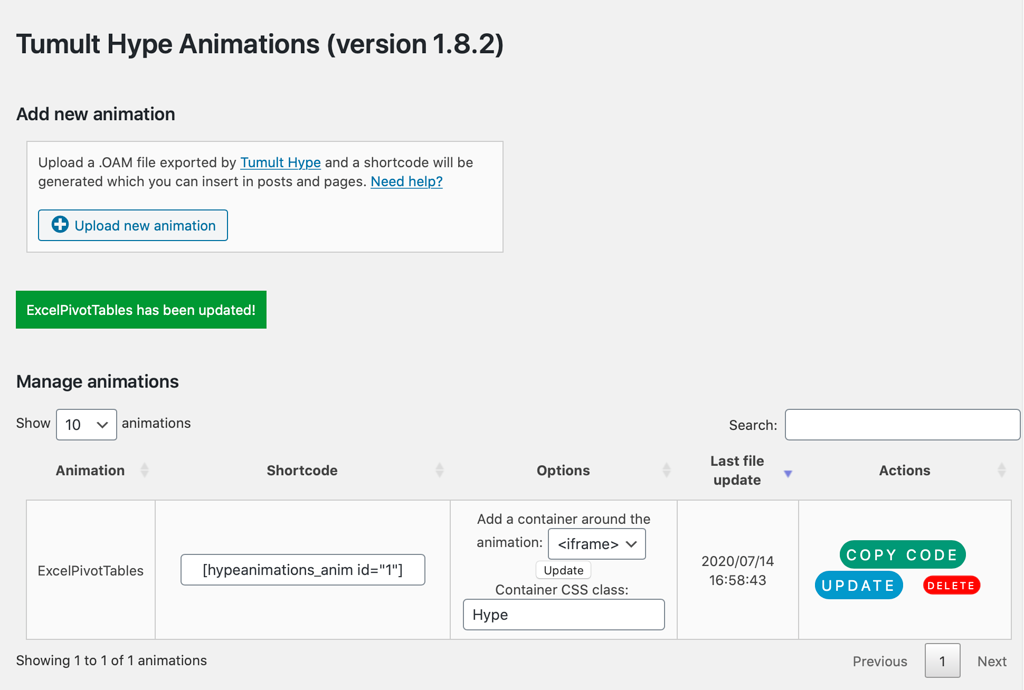
Task: Click the Upload new animation button
Action: click(x=132, y=225)
